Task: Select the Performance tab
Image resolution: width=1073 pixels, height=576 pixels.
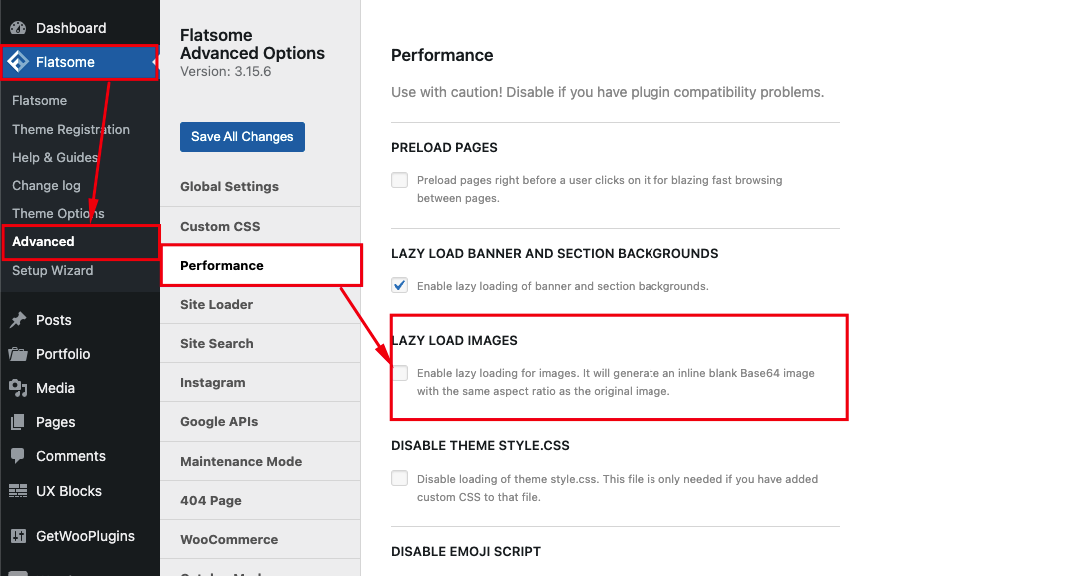Action: (261, 265)
